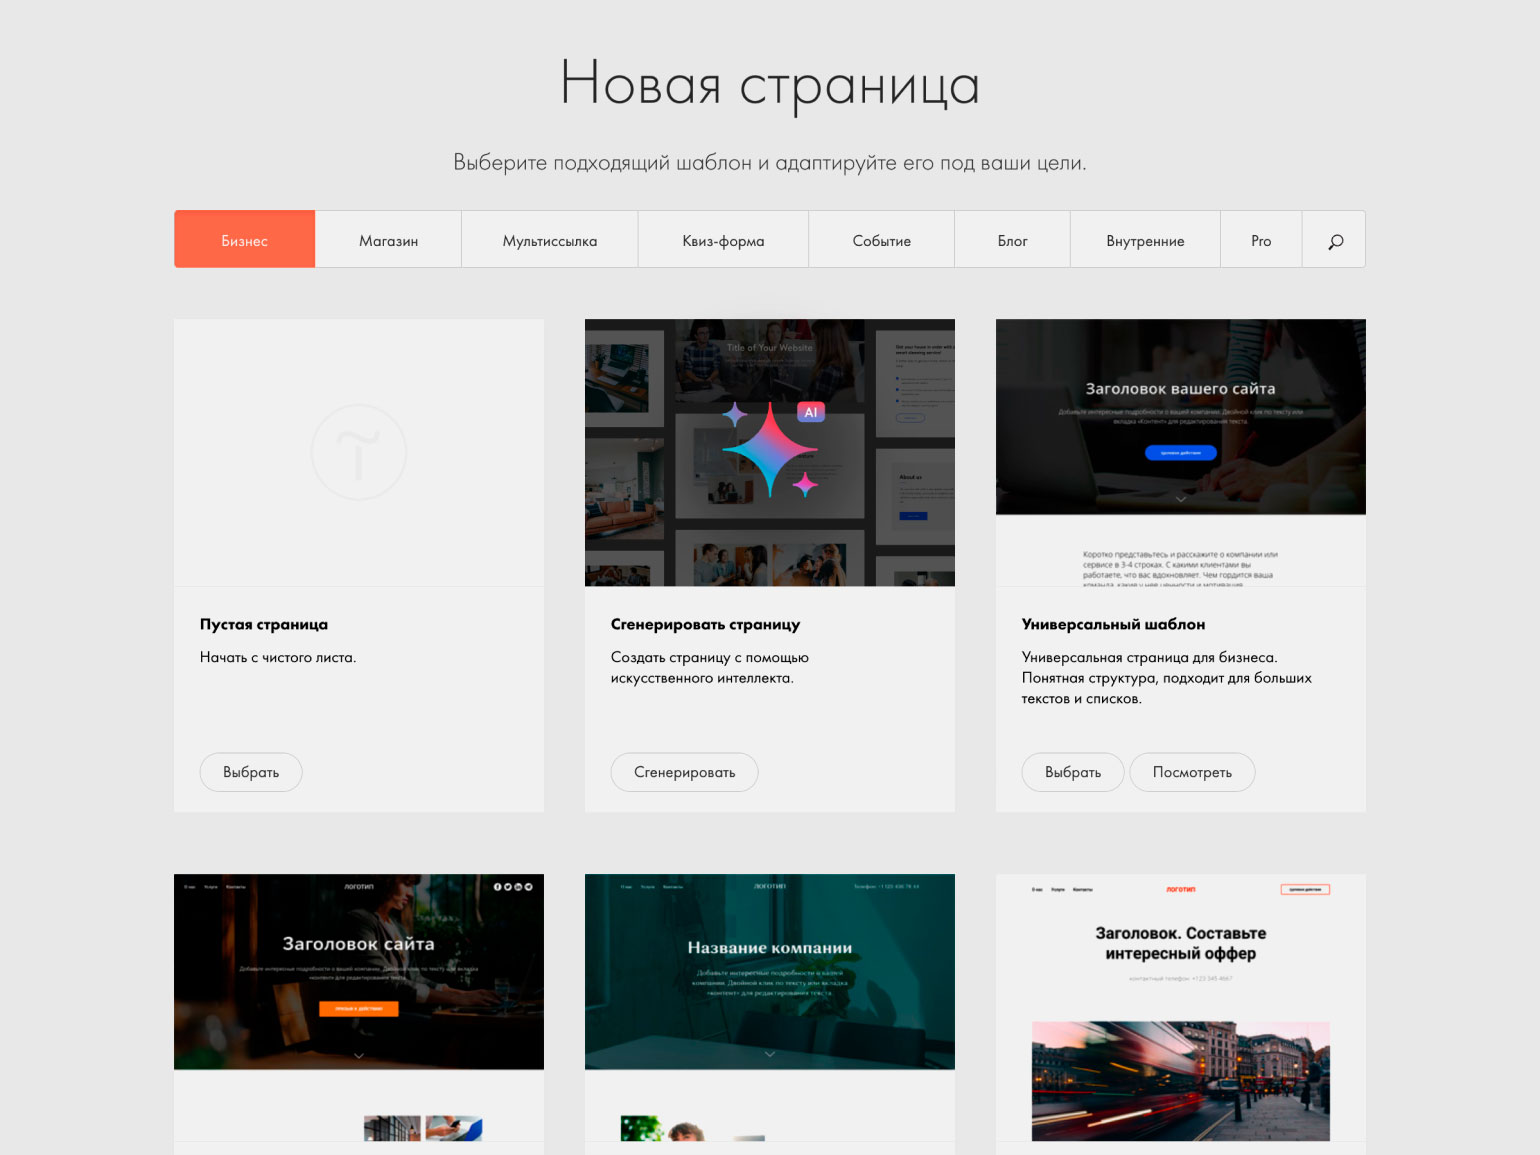Click the colorful AI sparkle star icon
The image size is (1540, 1155).
[770, 450]
